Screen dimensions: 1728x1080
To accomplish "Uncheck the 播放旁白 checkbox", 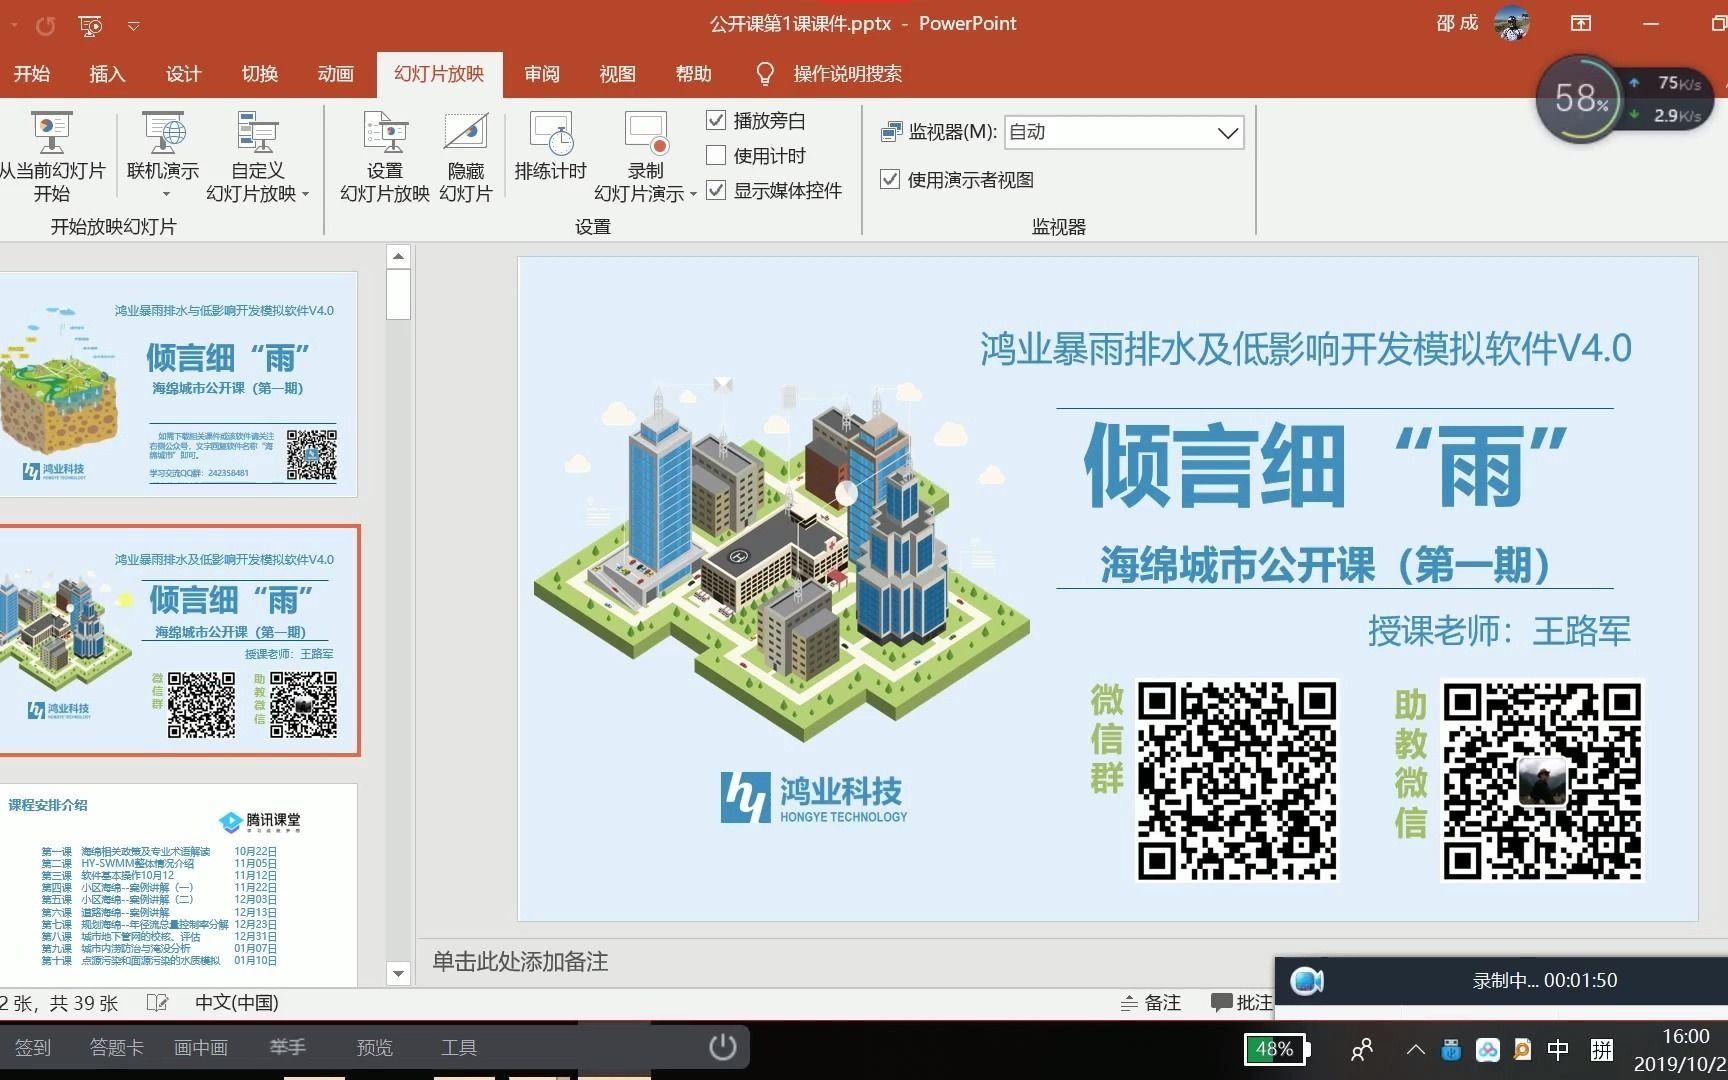I will pyautogui.click(x=716, y=120).
